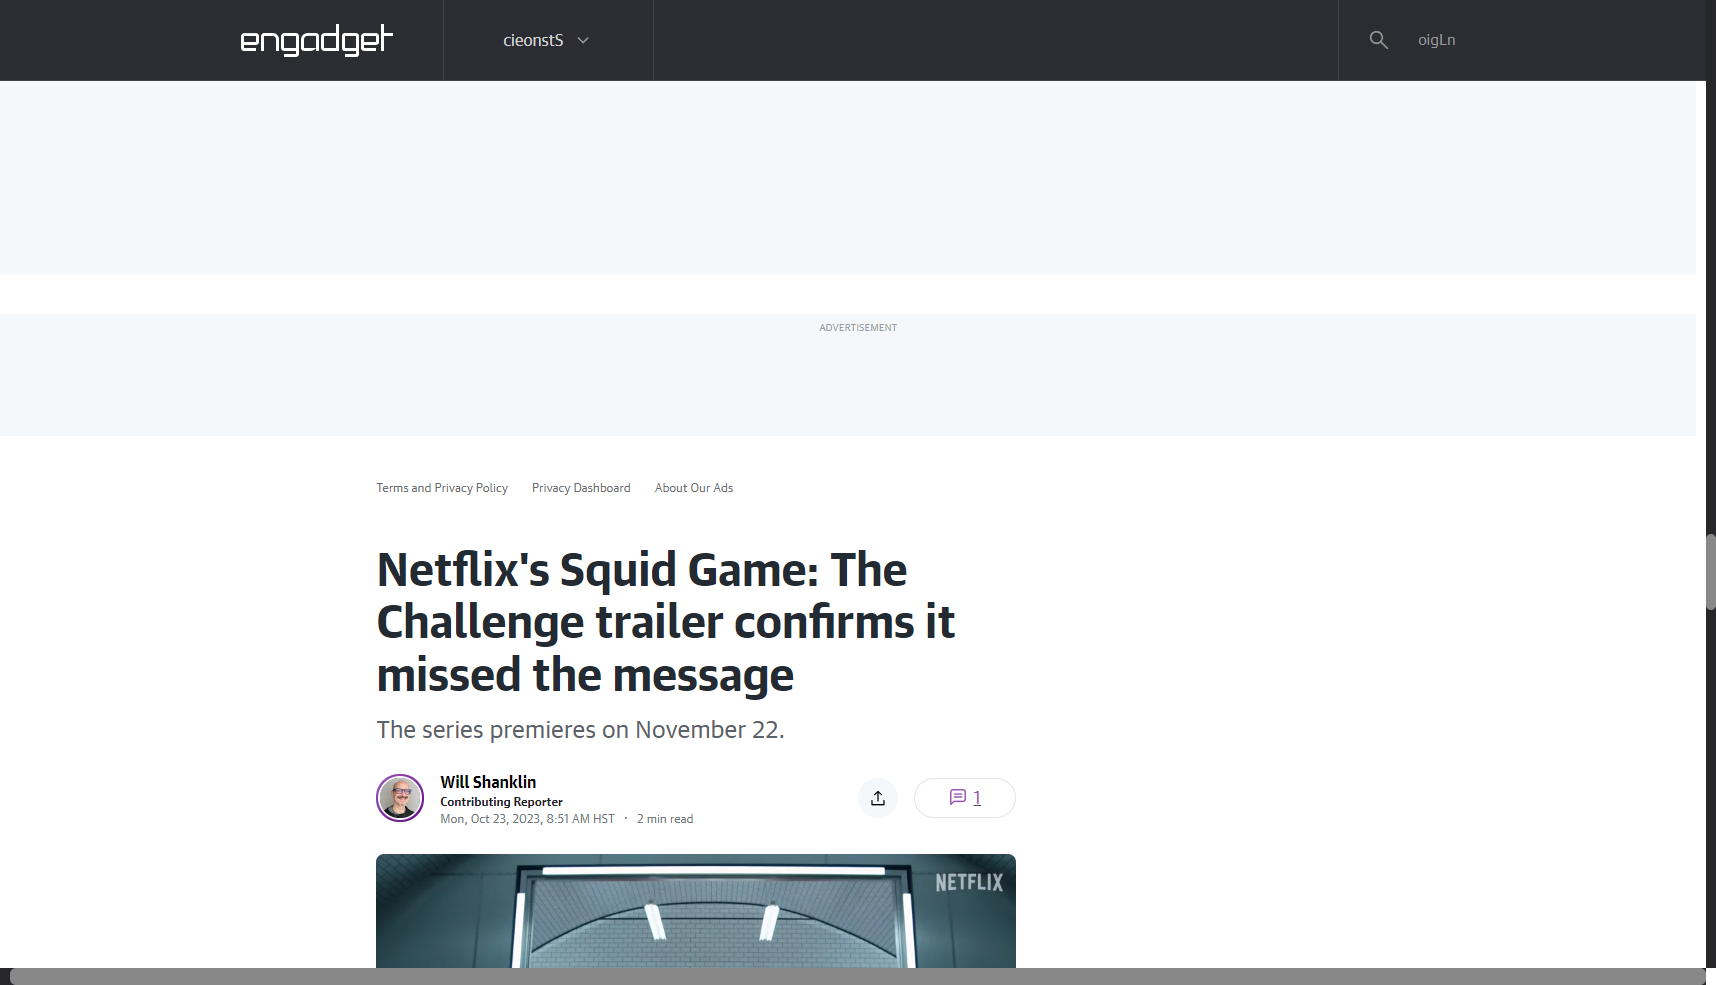1716x985 pixels.
Task: Open the Terms and Privacy Policy link
Action: [442, 488]
